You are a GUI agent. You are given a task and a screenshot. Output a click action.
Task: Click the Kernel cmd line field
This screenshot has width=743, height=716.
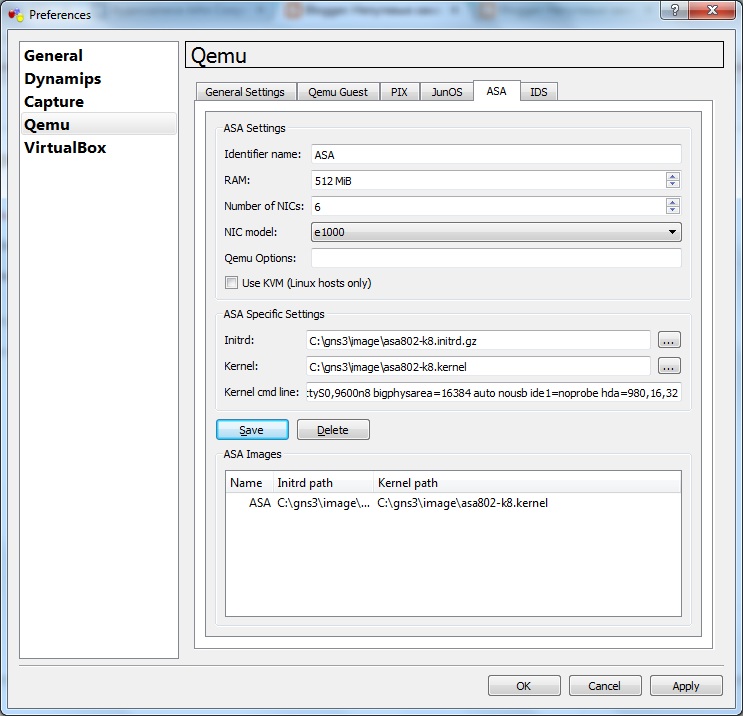494,392
